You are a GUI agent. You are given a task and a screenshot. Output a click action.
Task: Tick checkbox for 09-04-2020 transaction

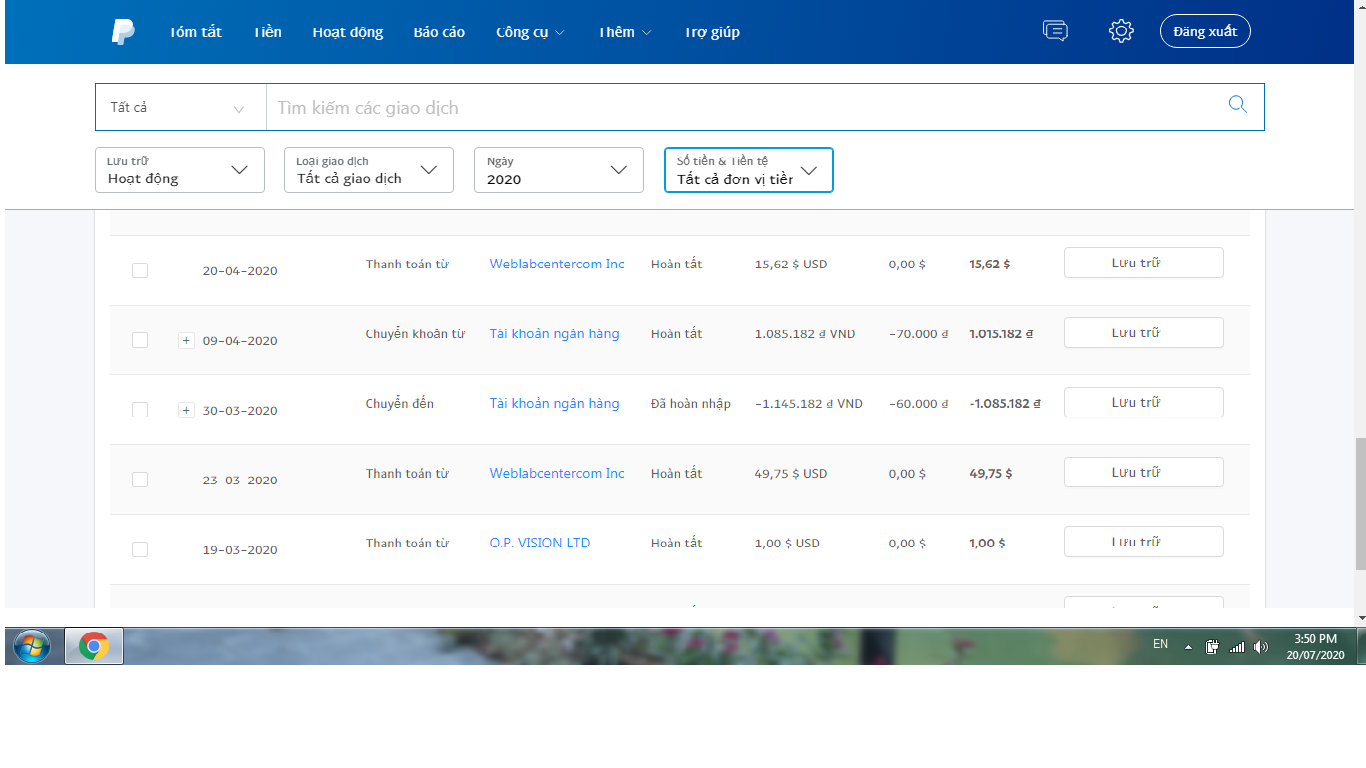(140, 341)
